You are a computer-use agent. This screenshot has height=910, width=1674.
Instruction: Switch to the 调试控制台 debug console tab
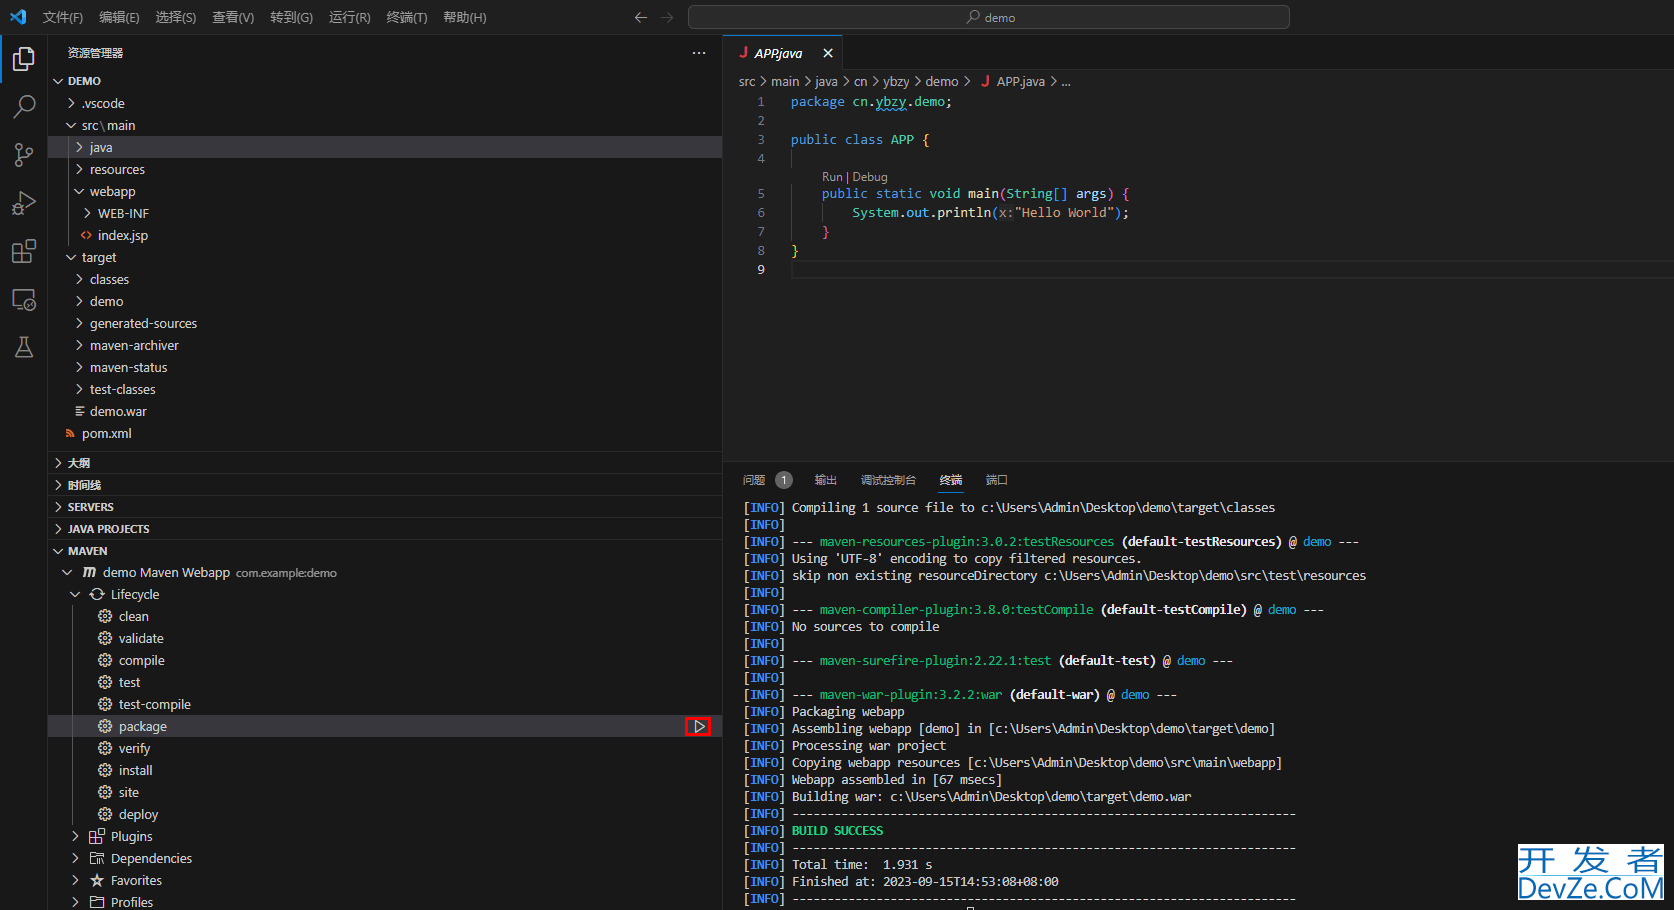pyautogui.click(x=888, y=480)
